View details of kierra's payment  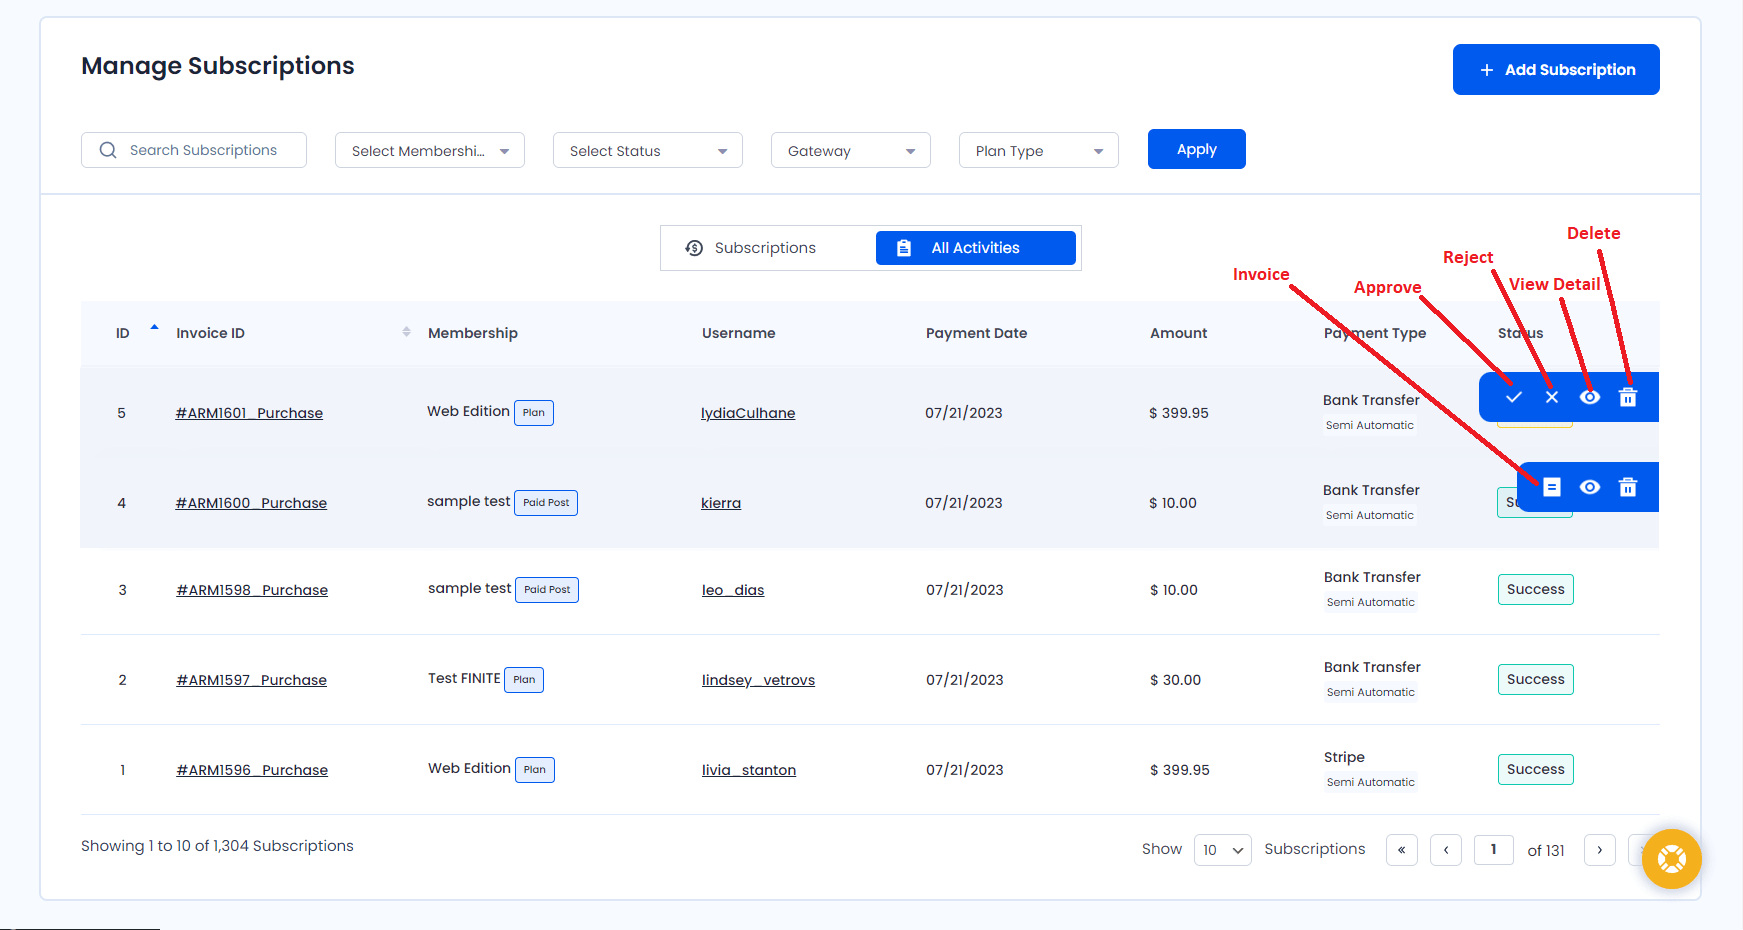pyautogui.click(x=1589, y=487)
